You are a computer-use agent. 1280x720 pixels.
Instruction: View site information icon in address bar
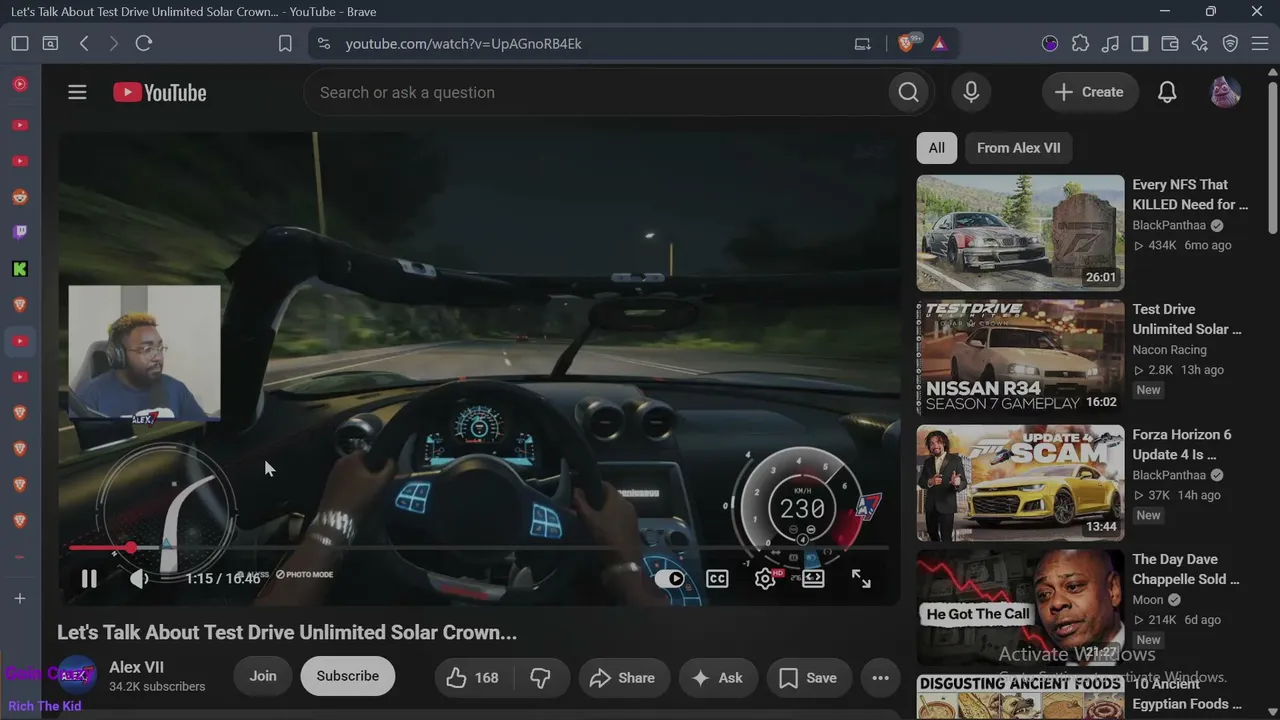323,43
